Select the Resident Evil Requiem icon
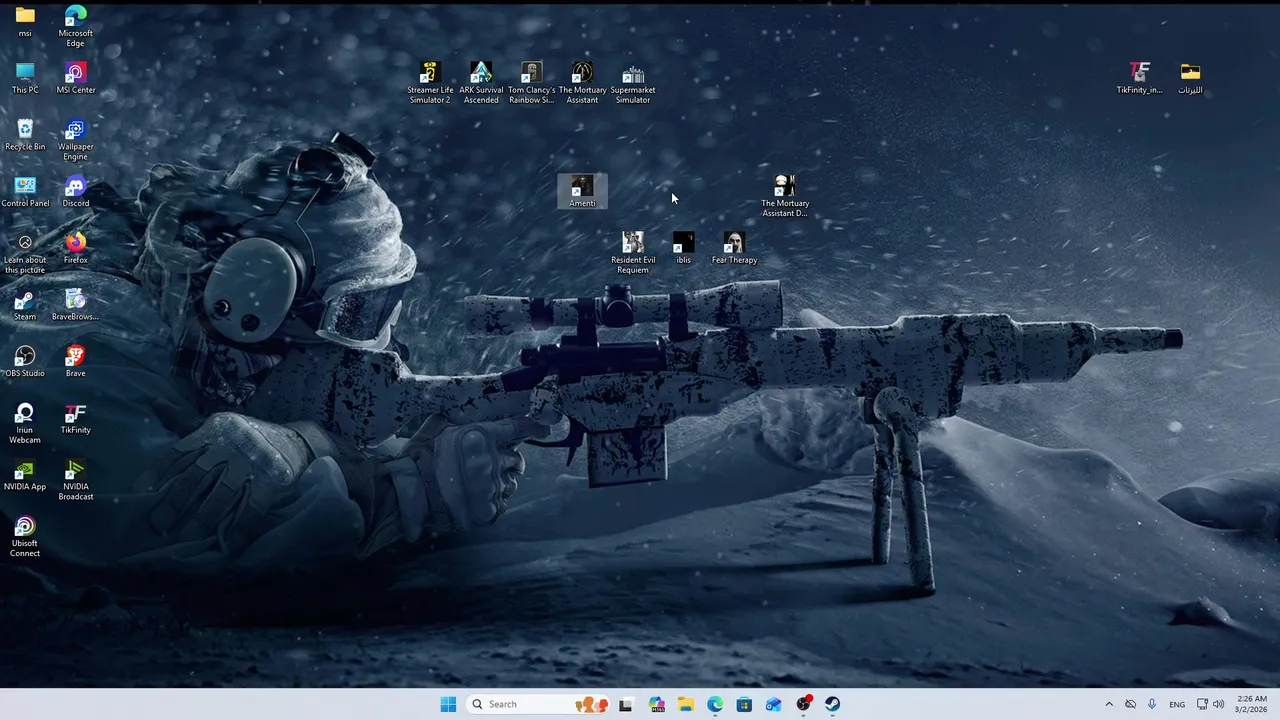Viewport: 1280px width, 720px height. pos(633,253)
